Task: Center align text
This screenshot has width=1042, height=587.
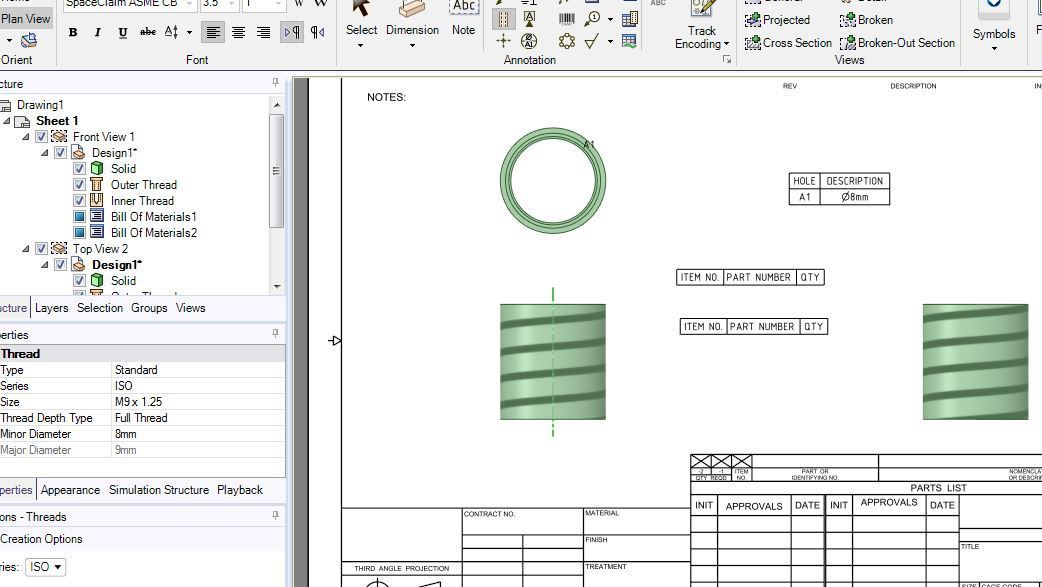Action: tap(238, 32)
